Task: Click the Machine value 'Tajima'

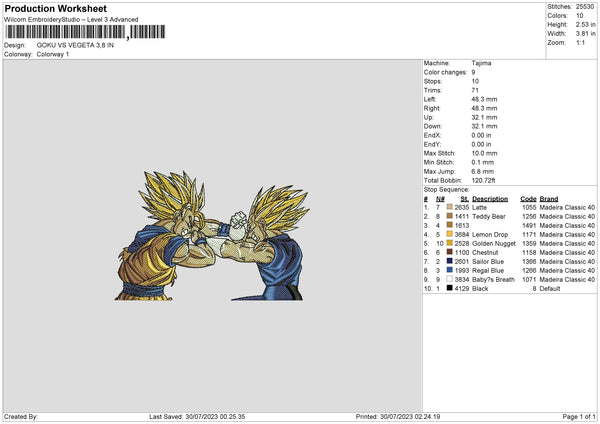Action: click(x=481, y=63)
